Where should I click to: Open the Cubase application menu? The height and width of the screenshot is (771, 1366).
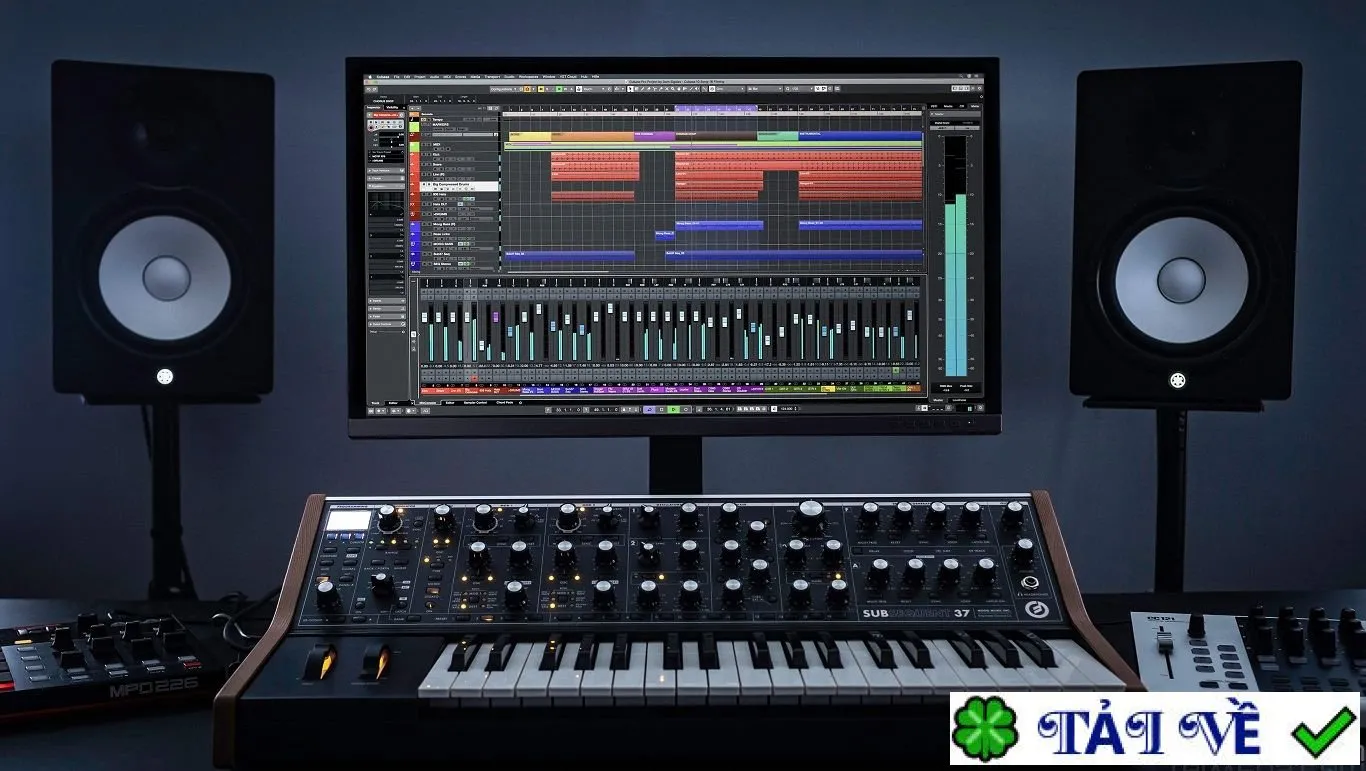(382, 77)
